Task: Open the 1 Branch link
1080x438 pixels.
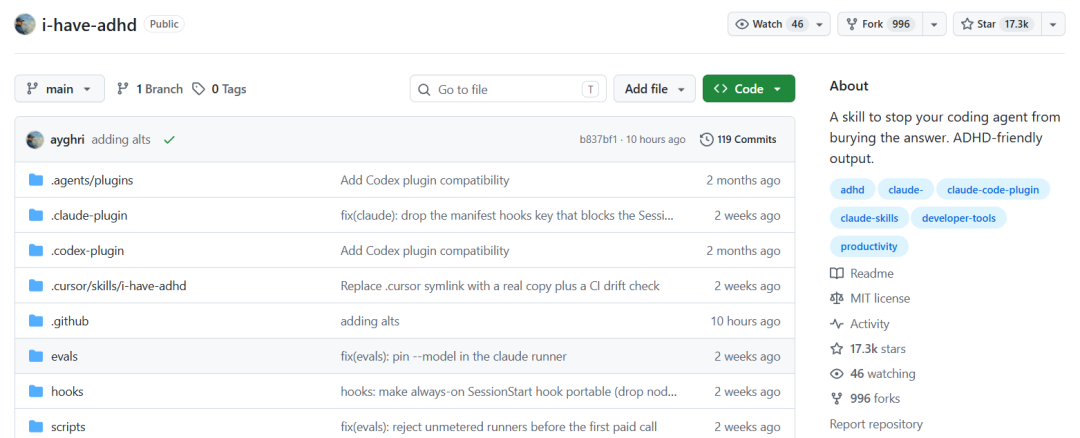Action: pyautogui.click(x=150, y=89)
